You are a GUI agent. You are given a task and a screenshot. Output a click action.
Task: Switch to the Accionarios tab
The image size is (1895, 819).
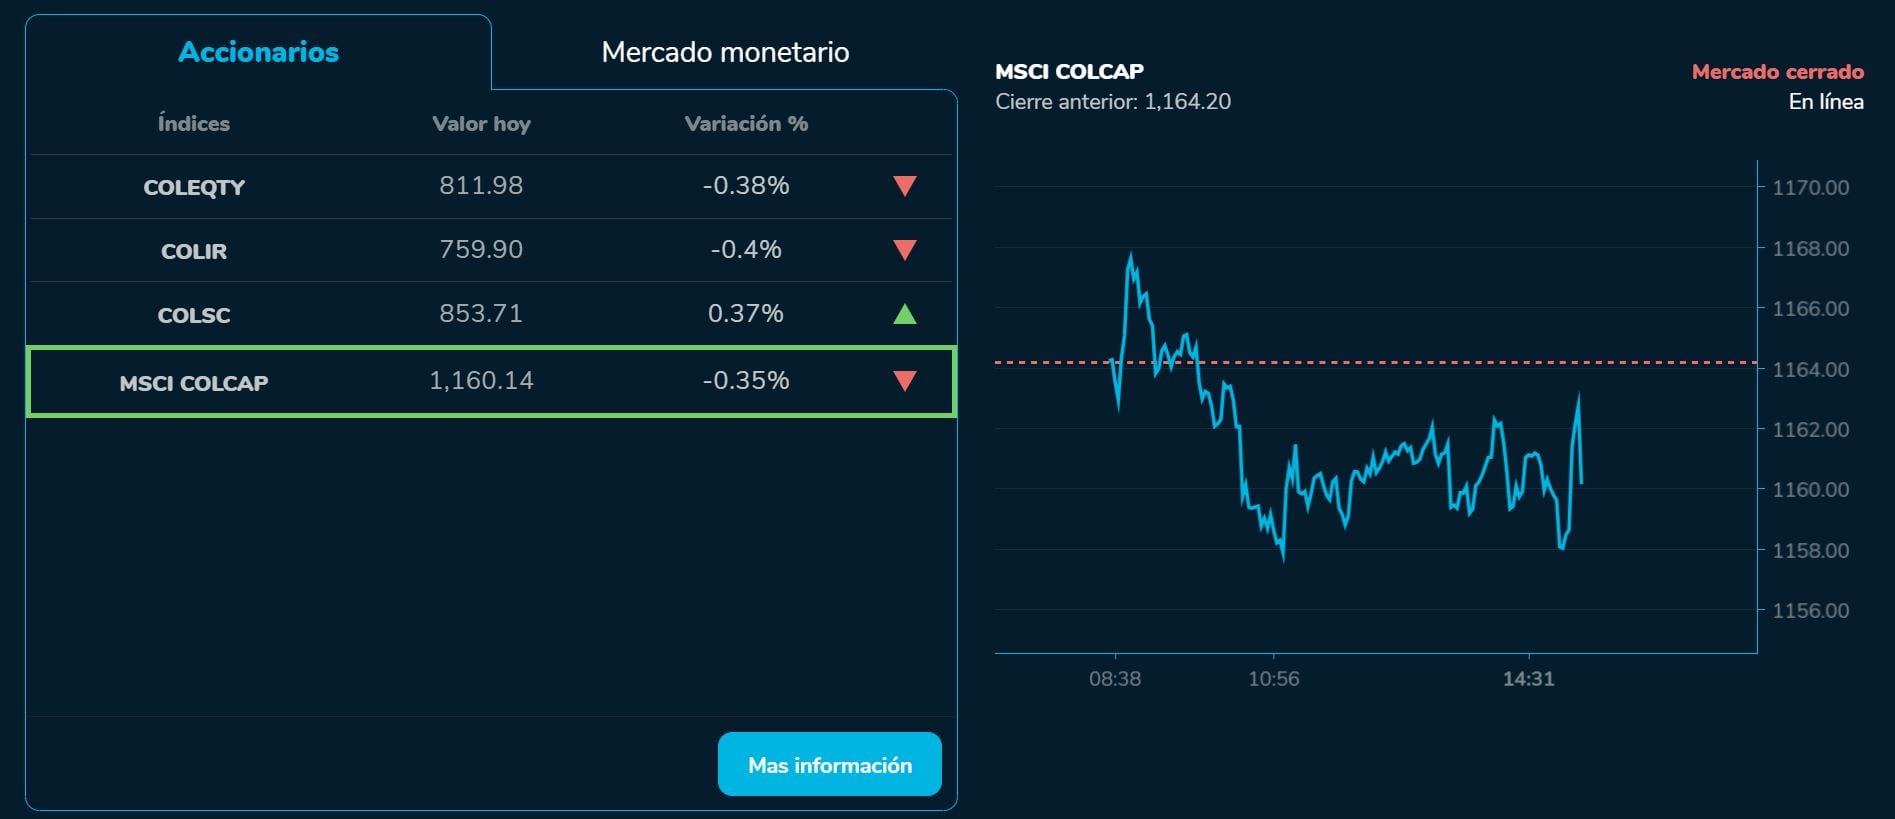(258, 52)
